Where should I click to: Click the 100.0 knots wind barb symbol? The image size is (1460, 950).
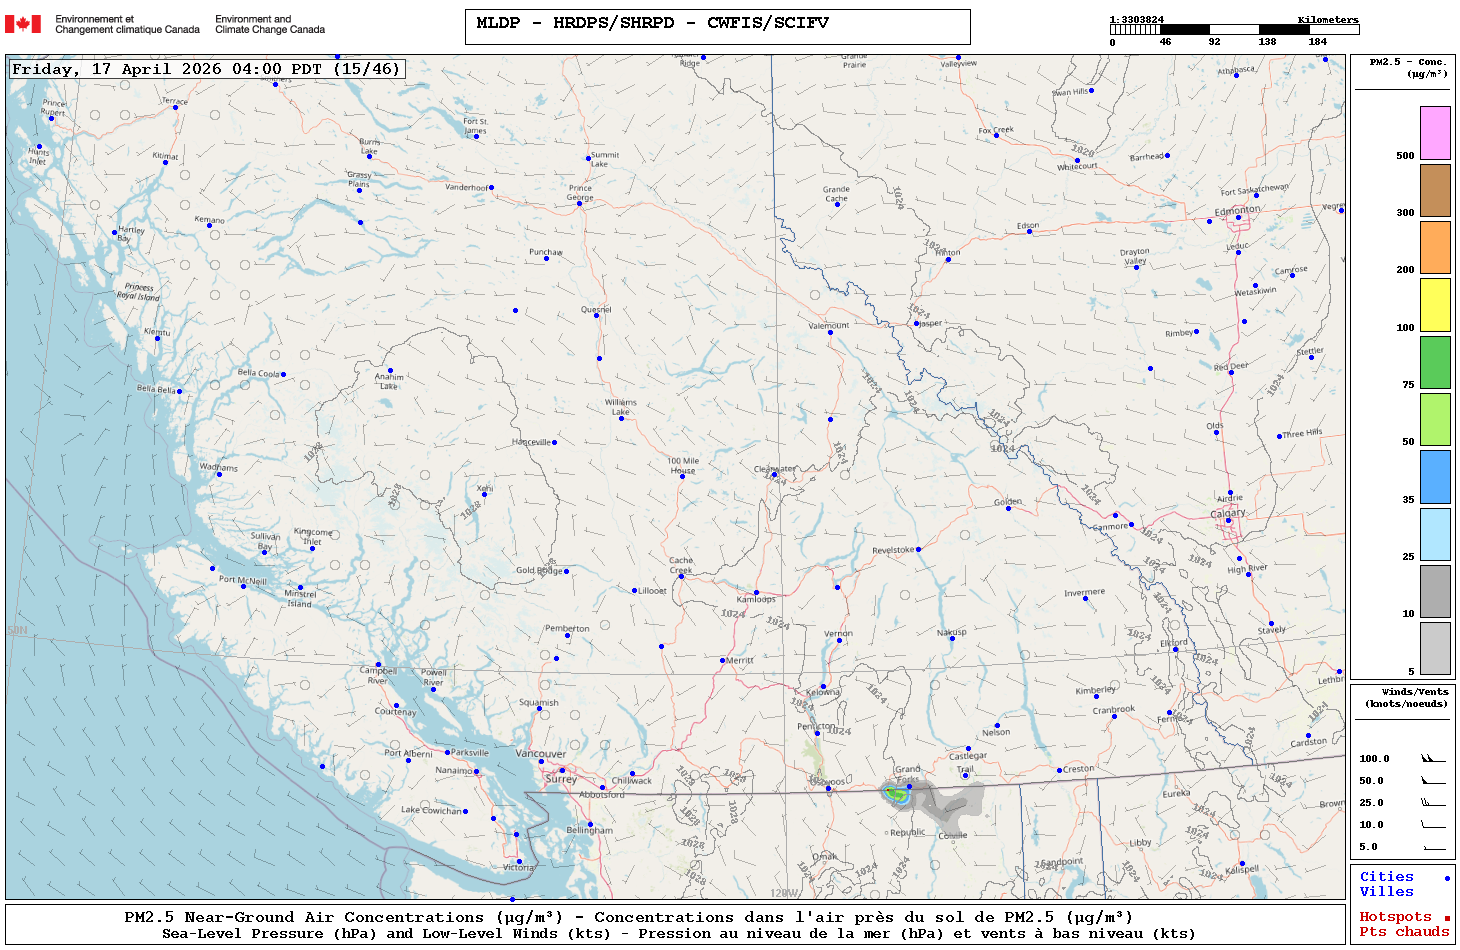pos(1433,759)
